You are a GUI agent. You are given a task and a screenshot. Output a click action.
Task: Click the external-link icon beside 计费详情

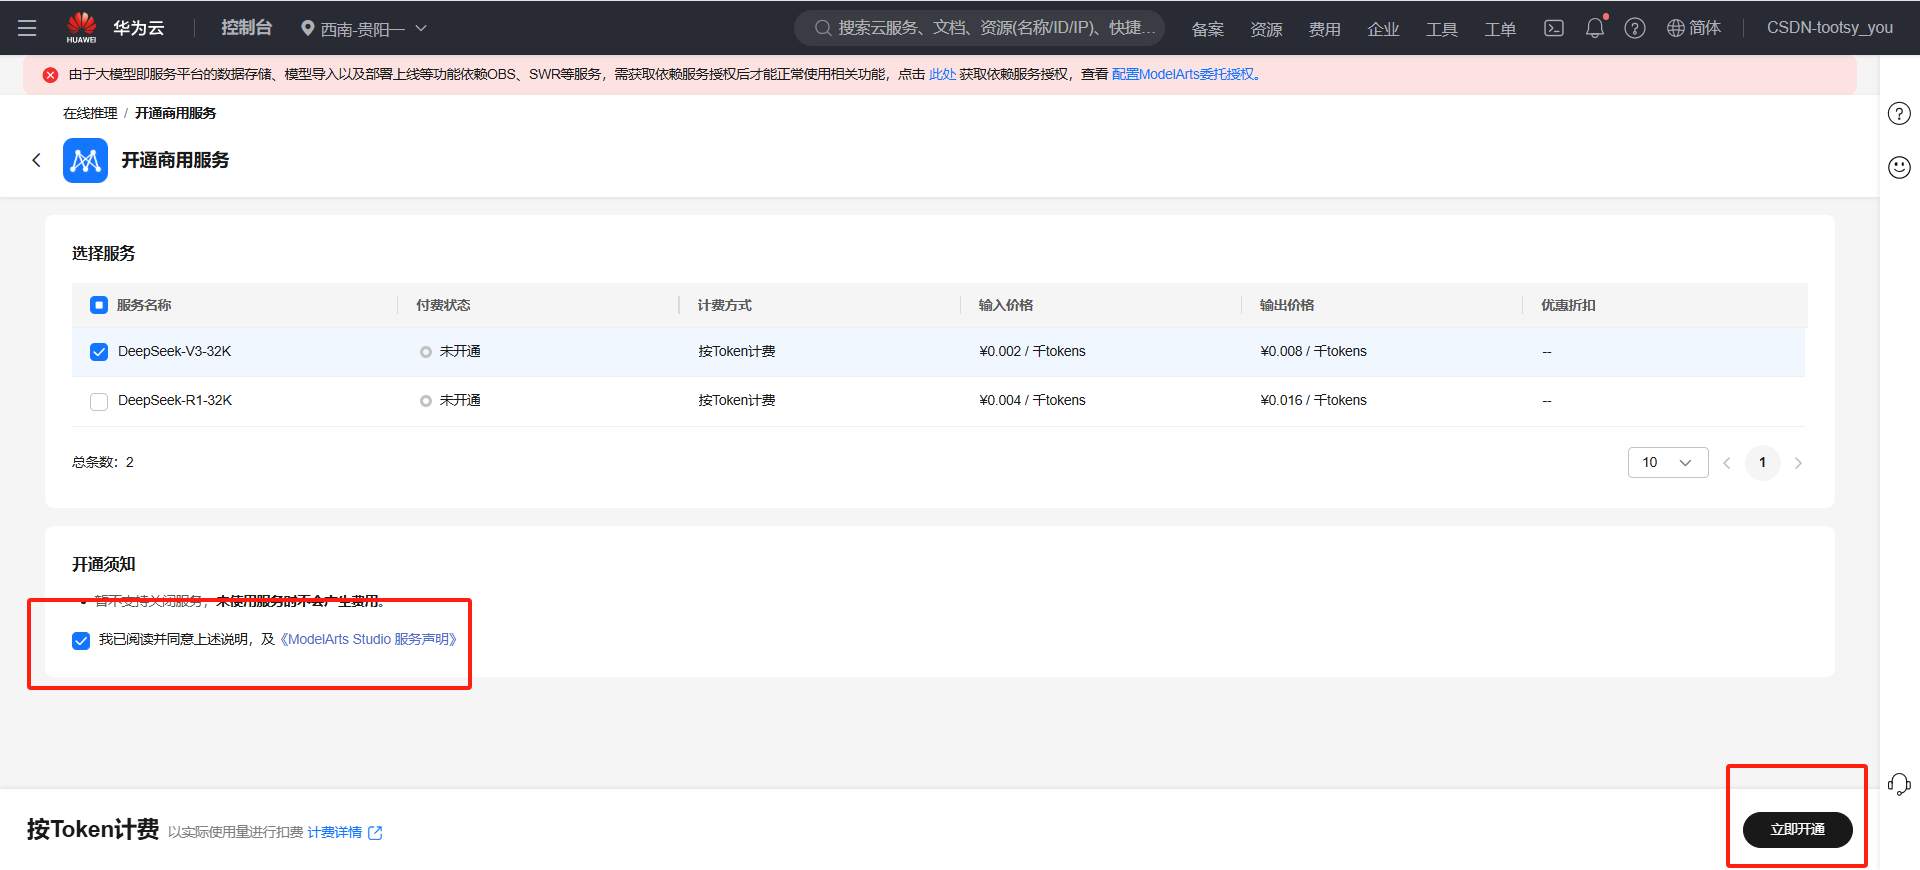[375, 832]
